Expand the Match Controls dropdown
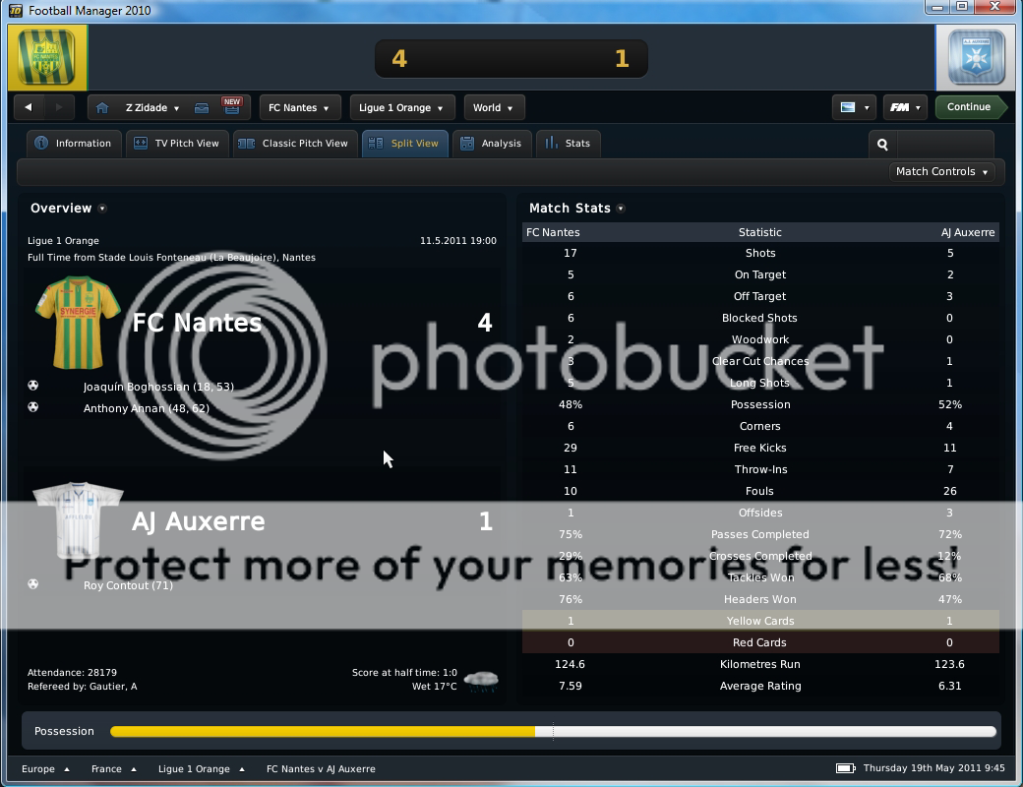Image resolution: width=1023 pixels, height=787 pixels. coord(942,172)
